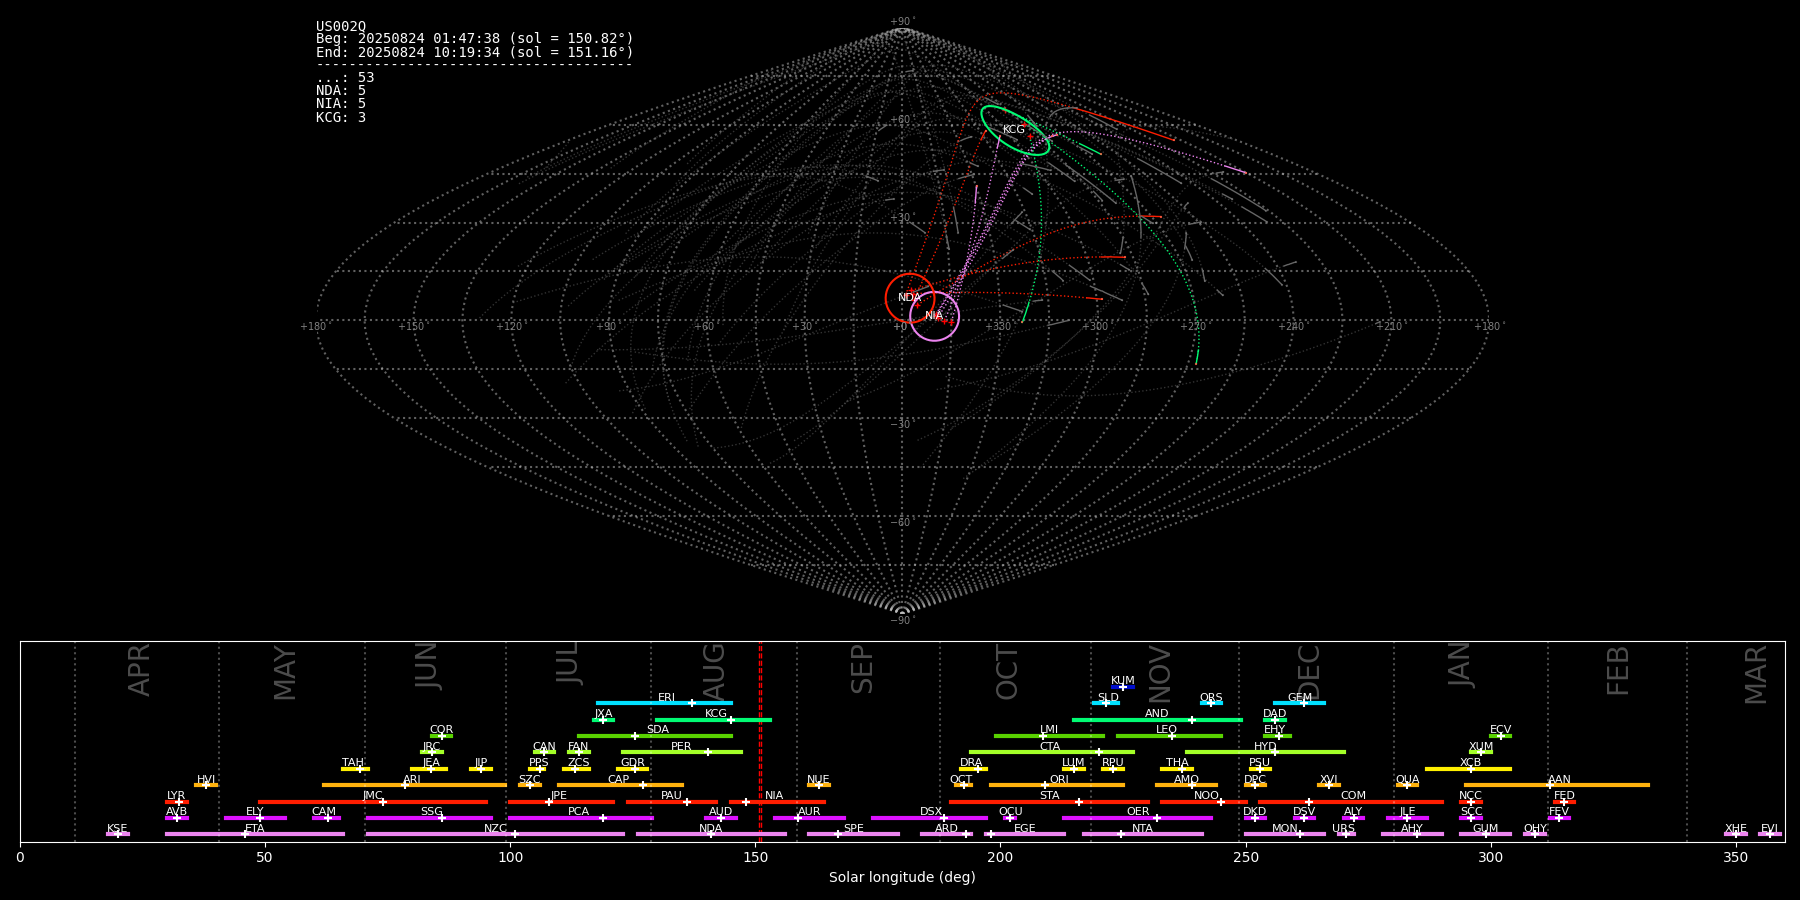The height and width of the screenshot is (900, 1800).
Task: Click the QUA shower bar in timeline
Action: coord(1407,785)
